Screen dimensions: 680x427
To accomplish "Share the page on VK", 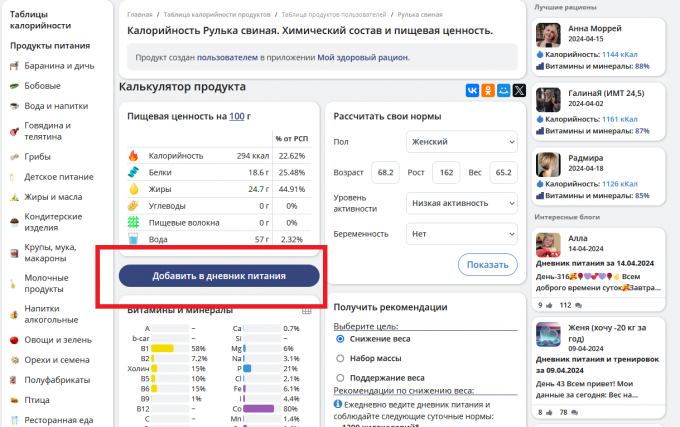I will click(472, 90).
